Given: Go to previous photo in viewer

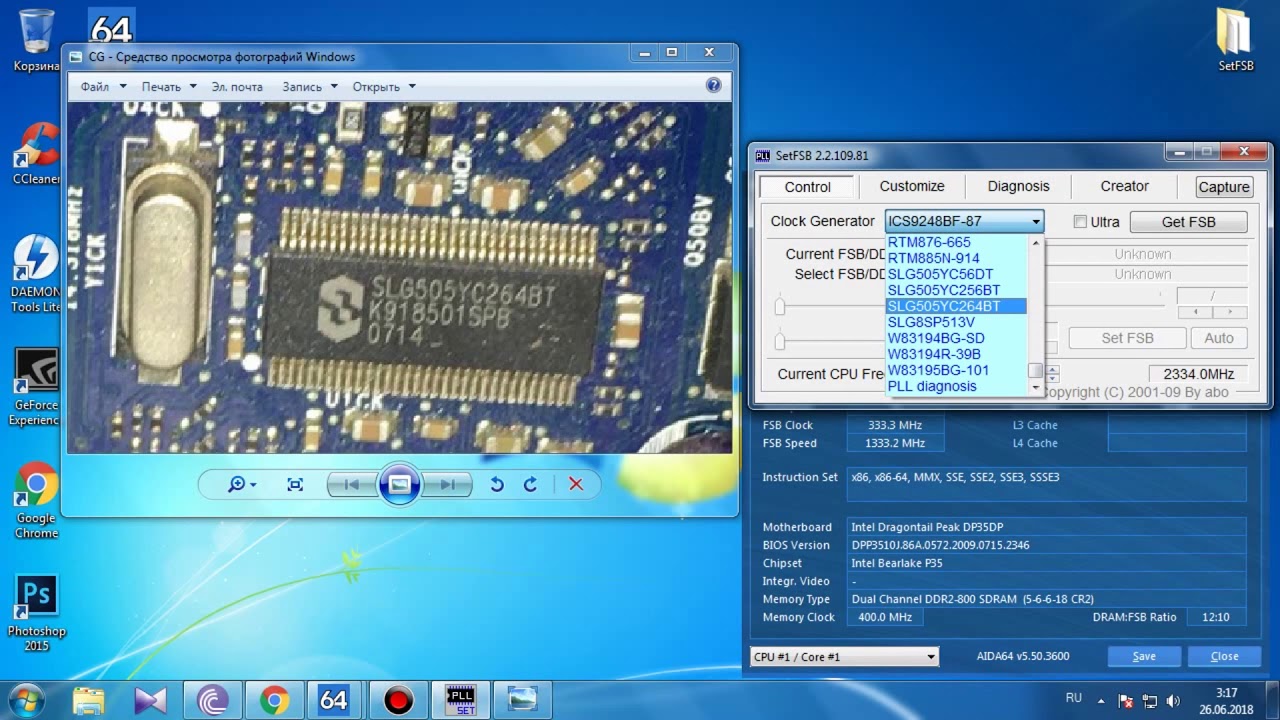Looking at the screenshot, I should 352,484.
